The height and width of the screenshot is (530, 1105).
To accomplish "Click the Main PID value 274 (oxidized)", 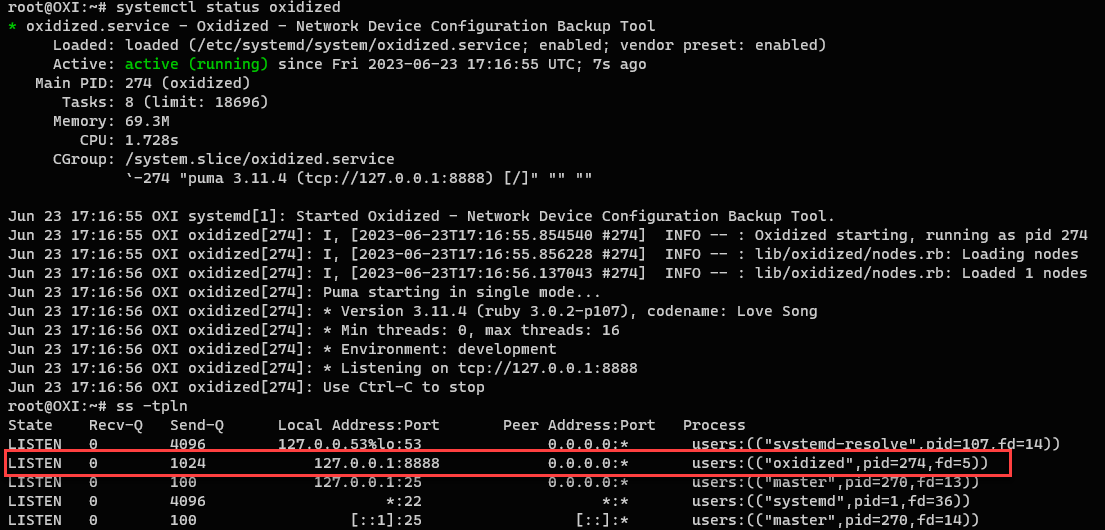I will point(188,84).
